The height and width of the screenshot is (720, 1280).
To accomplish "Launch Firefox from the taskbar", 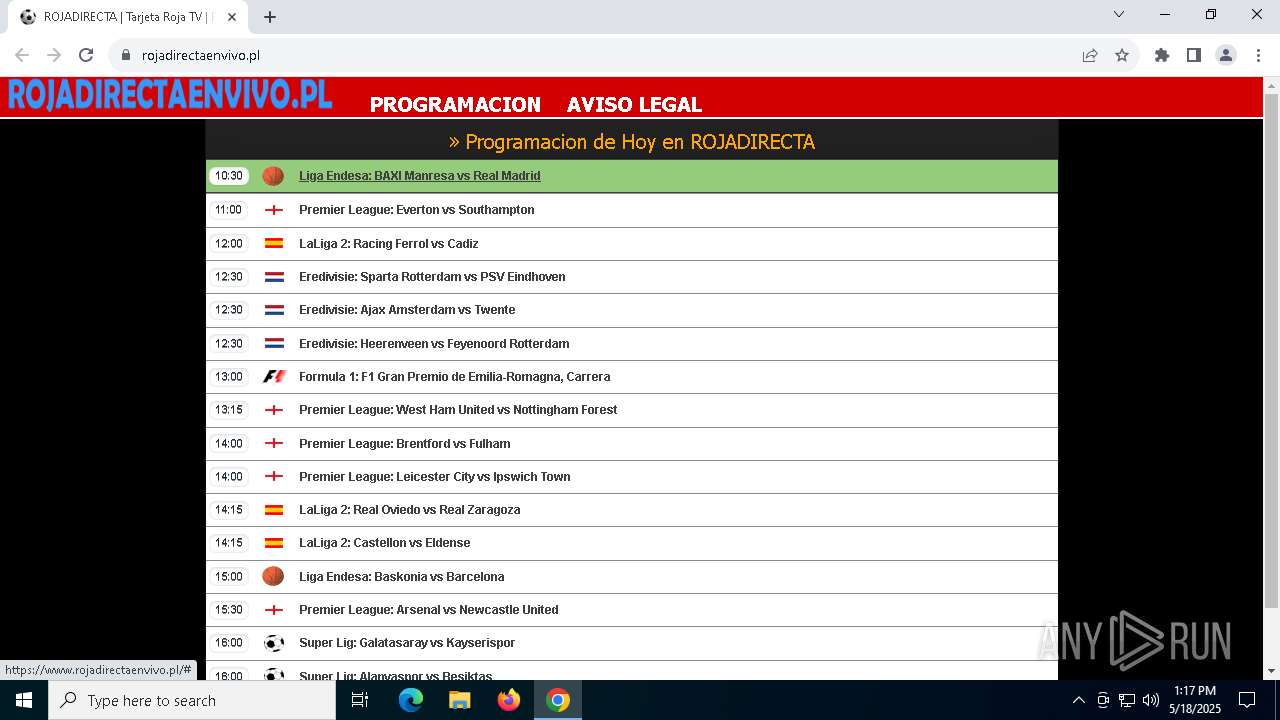I will click(x=509, y=700).
